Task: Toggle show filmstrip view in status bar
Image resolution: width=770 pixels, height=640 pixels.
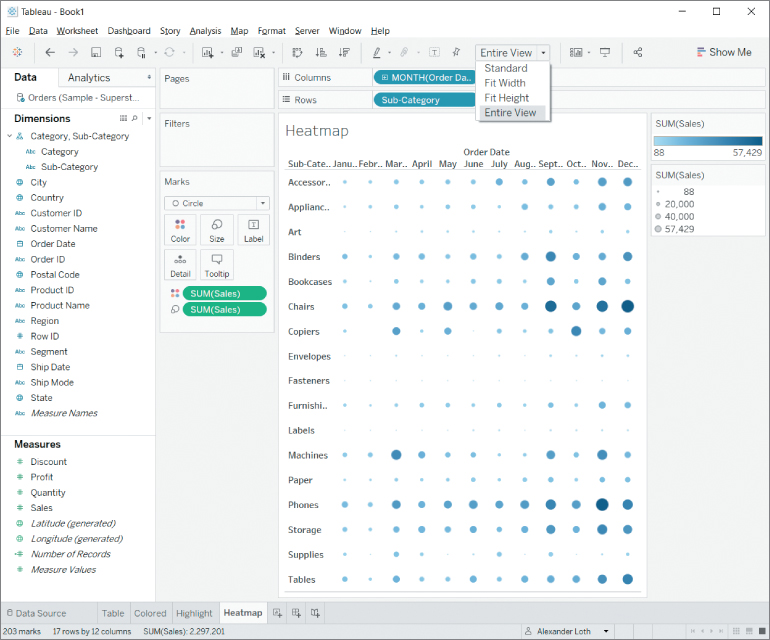Action: pyautogui.click(x=749, y=631)
